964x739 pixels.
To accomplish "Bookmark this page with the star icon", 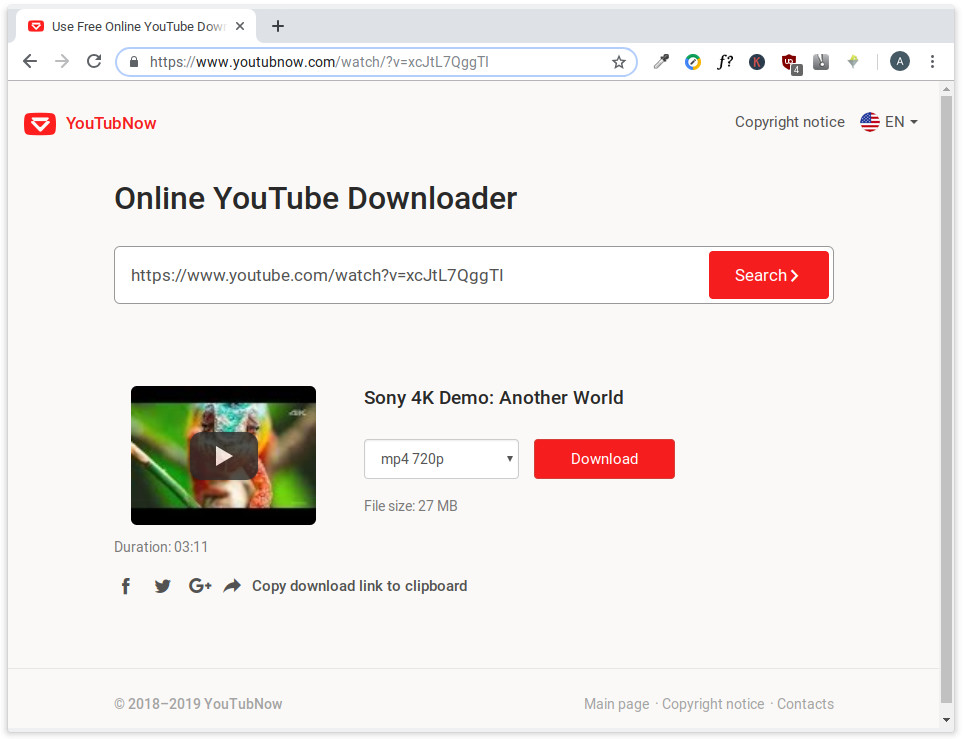I will (618, 62).
